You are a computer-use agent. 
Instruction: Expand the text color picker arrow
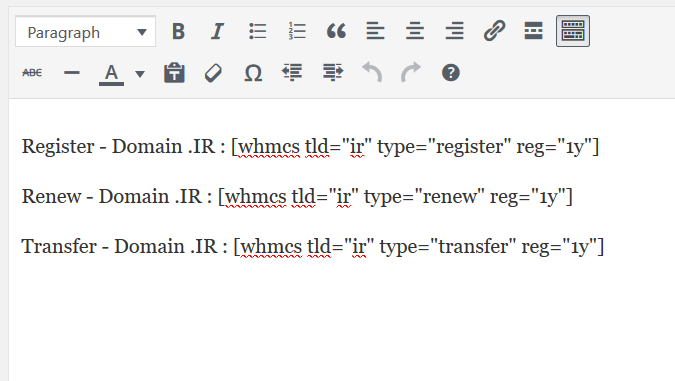pos(140,74)
